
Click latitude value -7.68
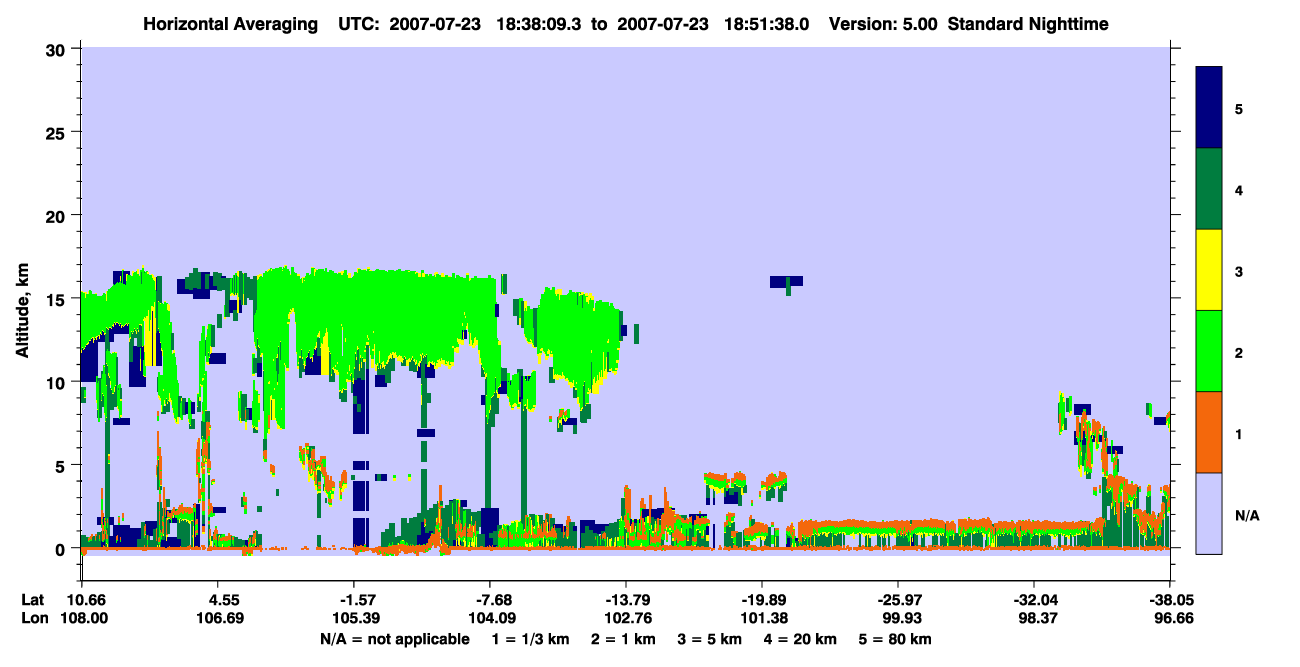click(x=489, y=600)
